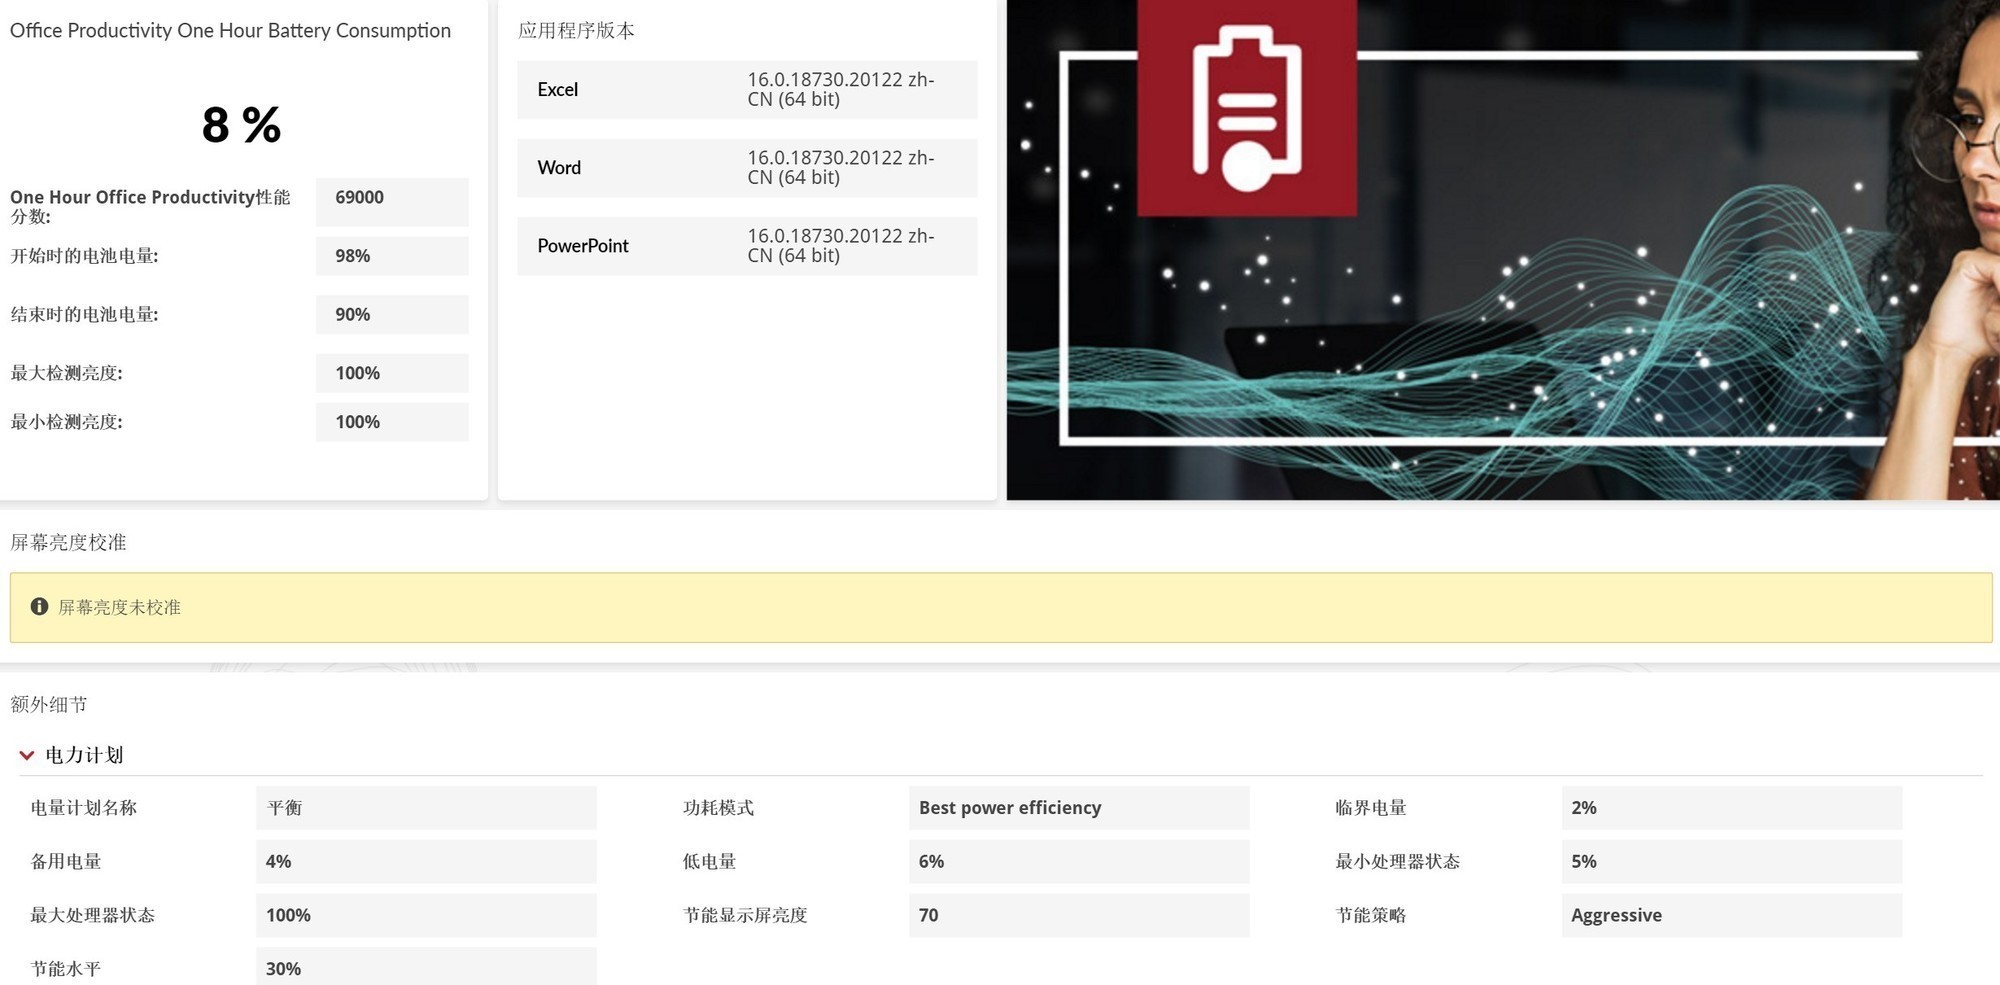The image size is (2000, 985).
Task: Click the 屏幕亮度未校准 warning message
Action: point(121,607)
